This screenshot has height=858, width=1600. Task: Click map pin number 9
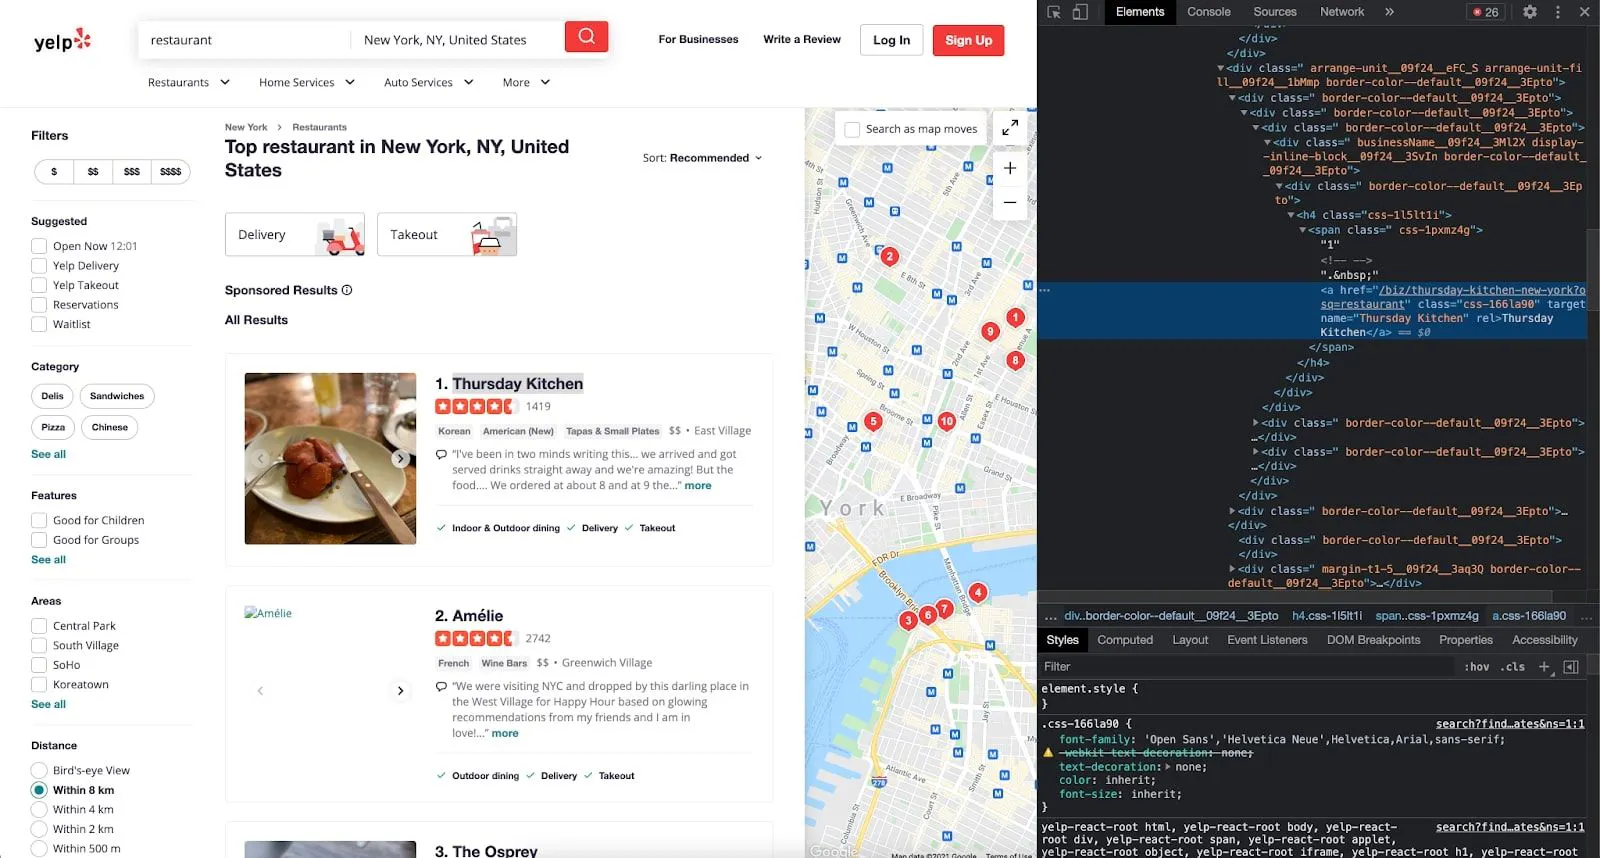click(x=990, y=331)
